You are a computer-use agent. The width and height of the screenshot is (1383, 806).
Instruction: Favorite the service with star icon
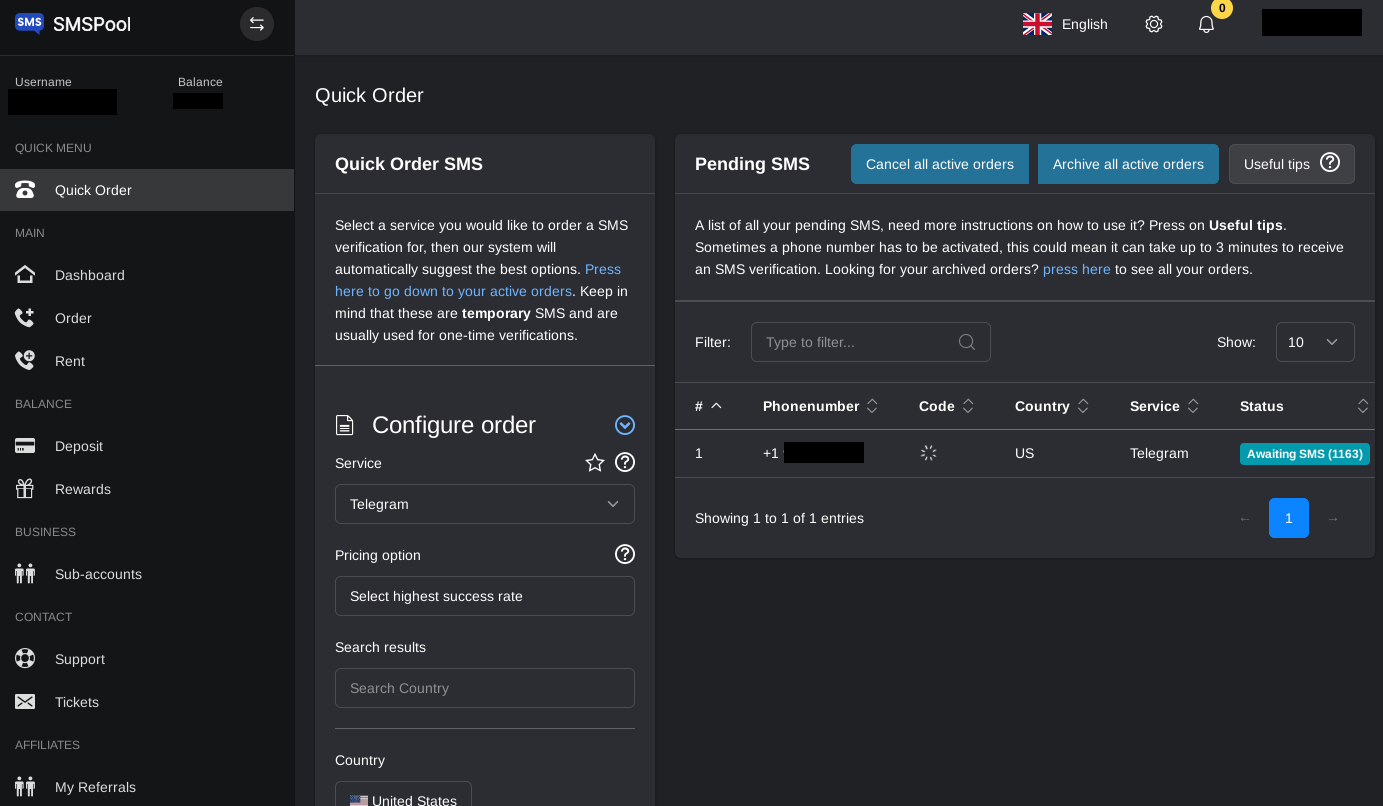tap(595, 462)
